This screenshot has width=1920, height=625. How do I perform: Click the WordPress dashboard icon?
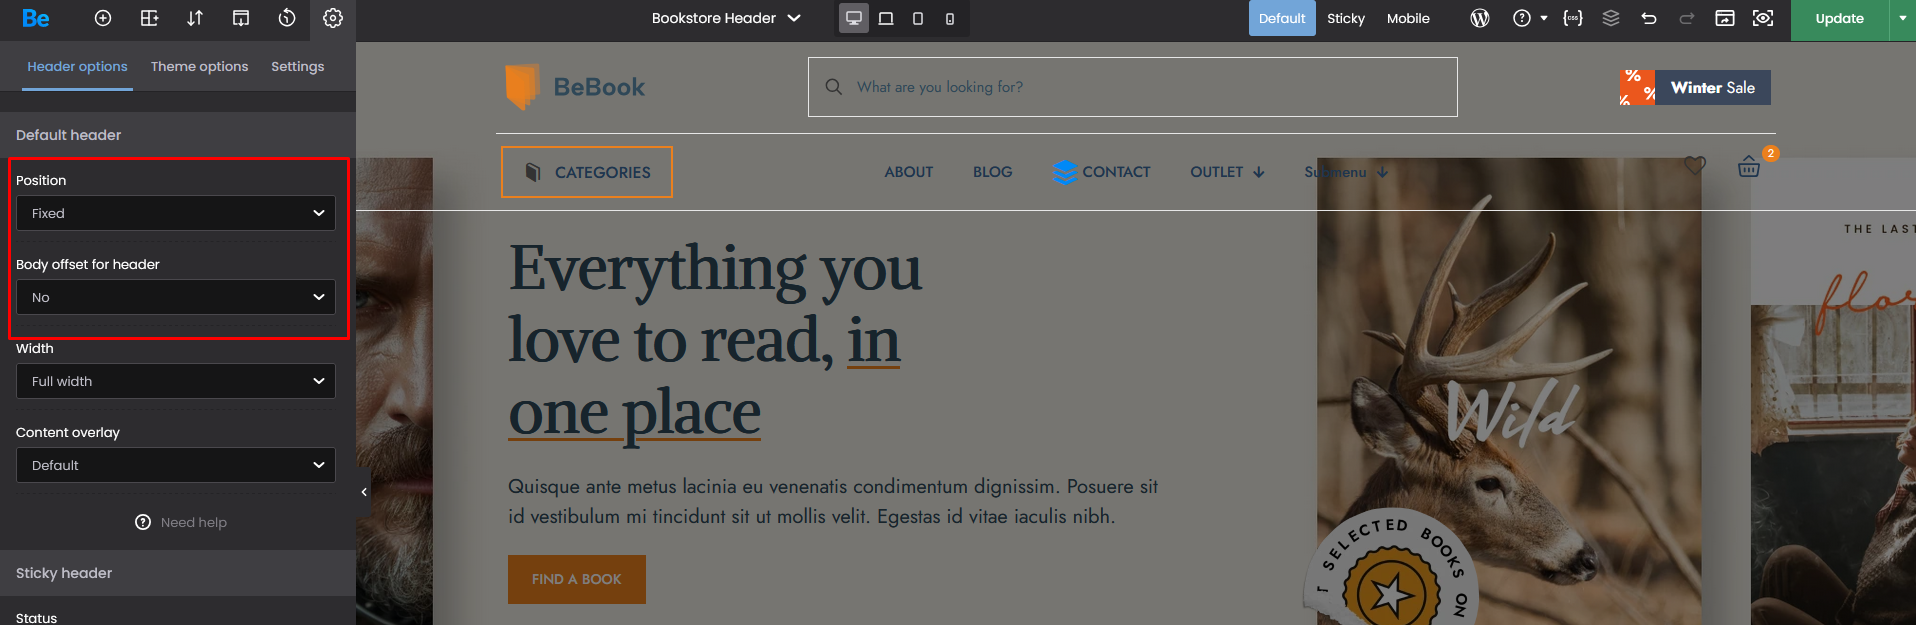[1480, 18]
